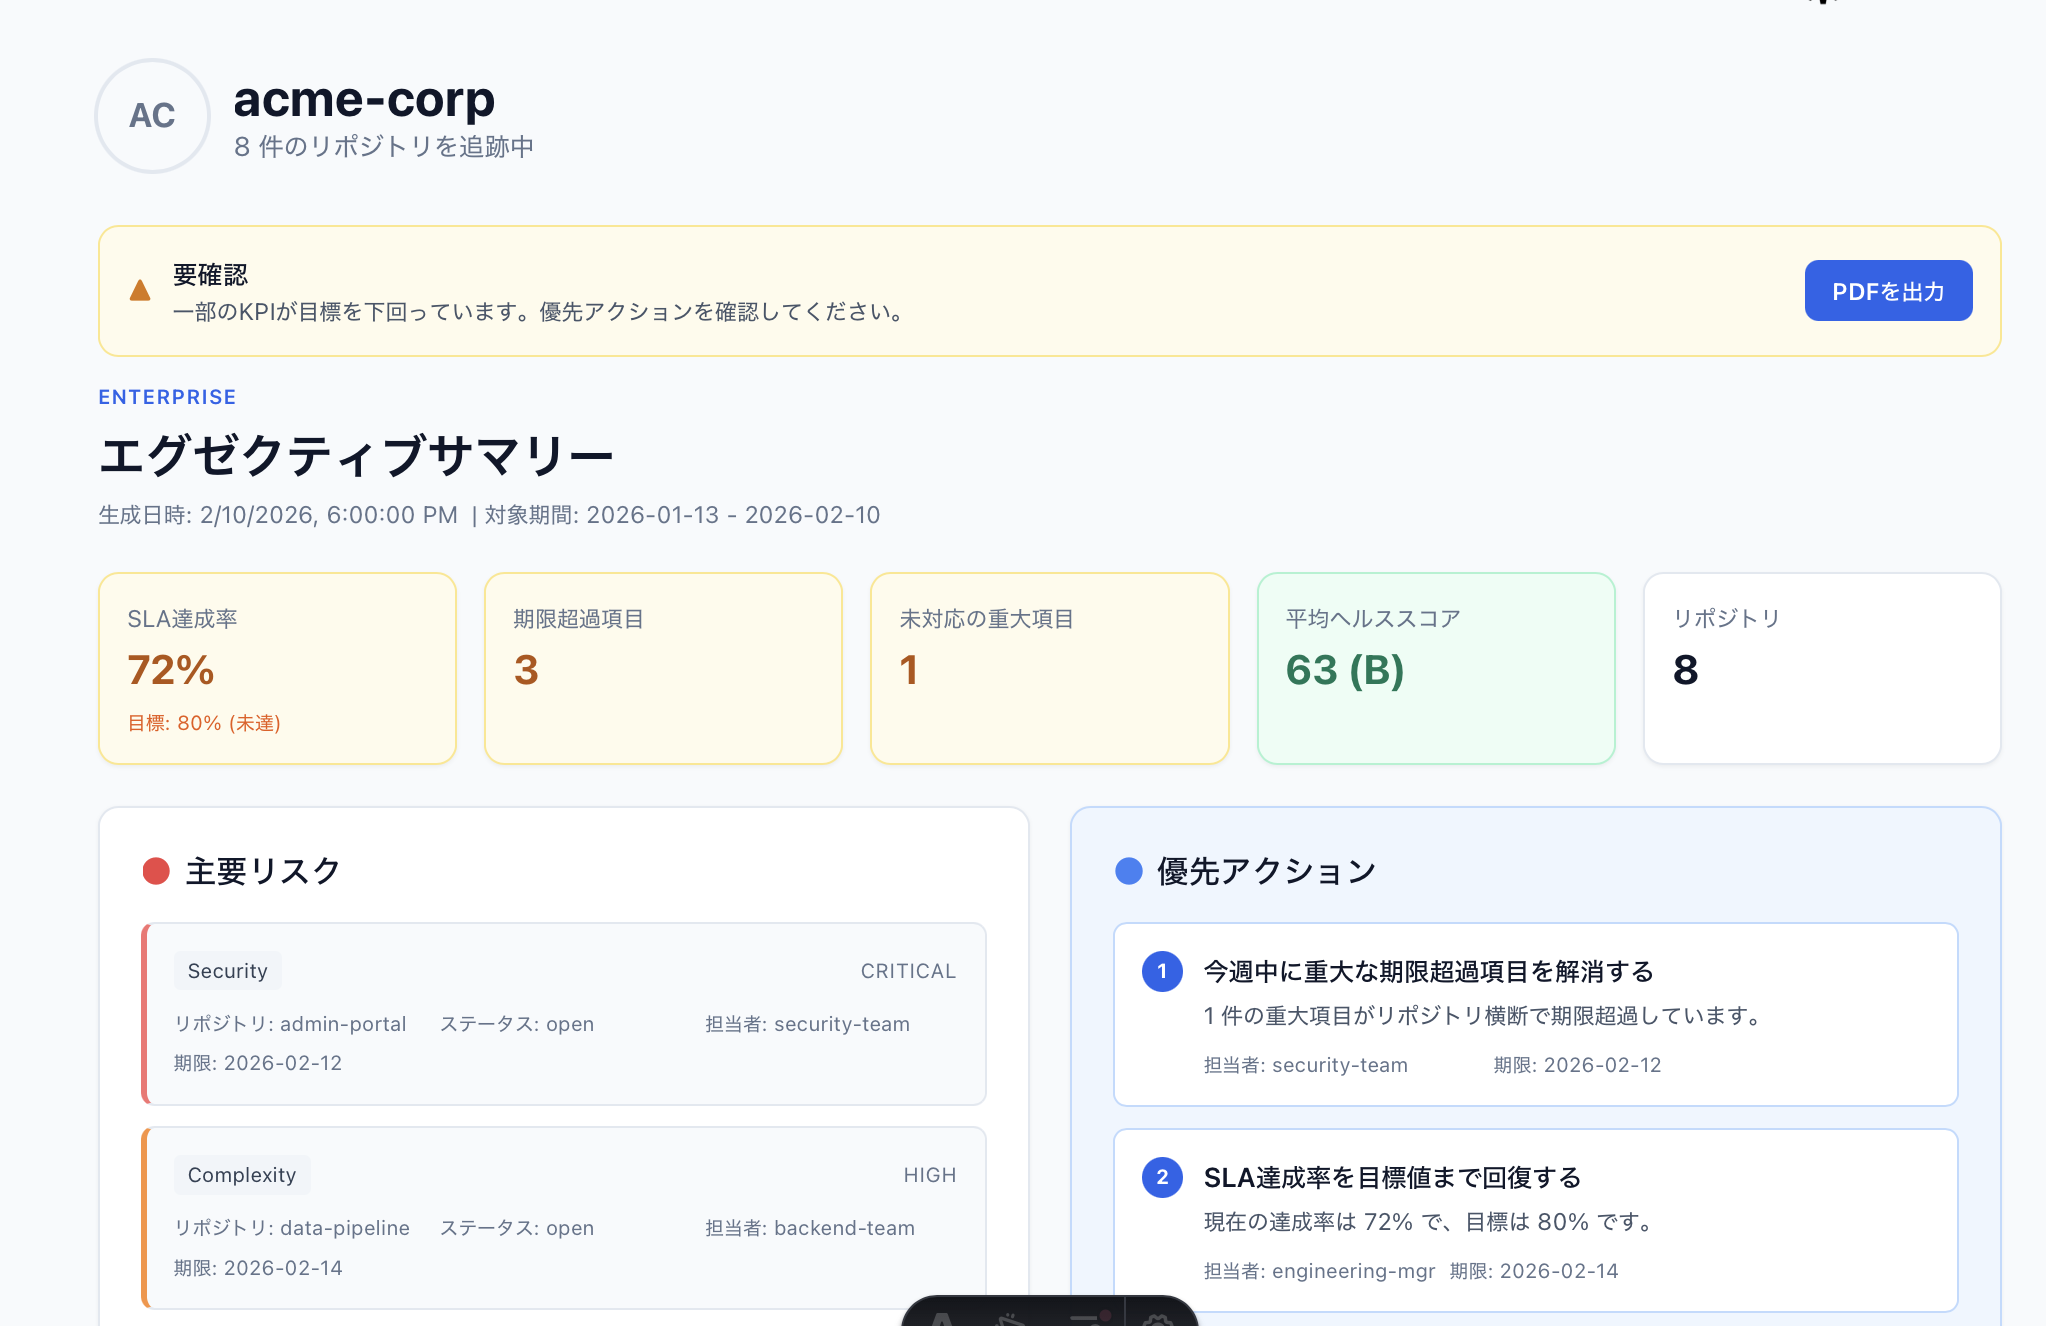2046x1326 pixels.
Task: Click the warning triangle in the 要確認 banner
Action: [140, 290]
